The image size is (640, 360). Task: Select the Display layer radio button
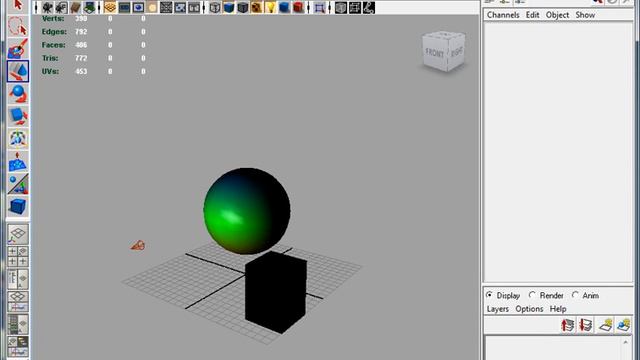489,295
